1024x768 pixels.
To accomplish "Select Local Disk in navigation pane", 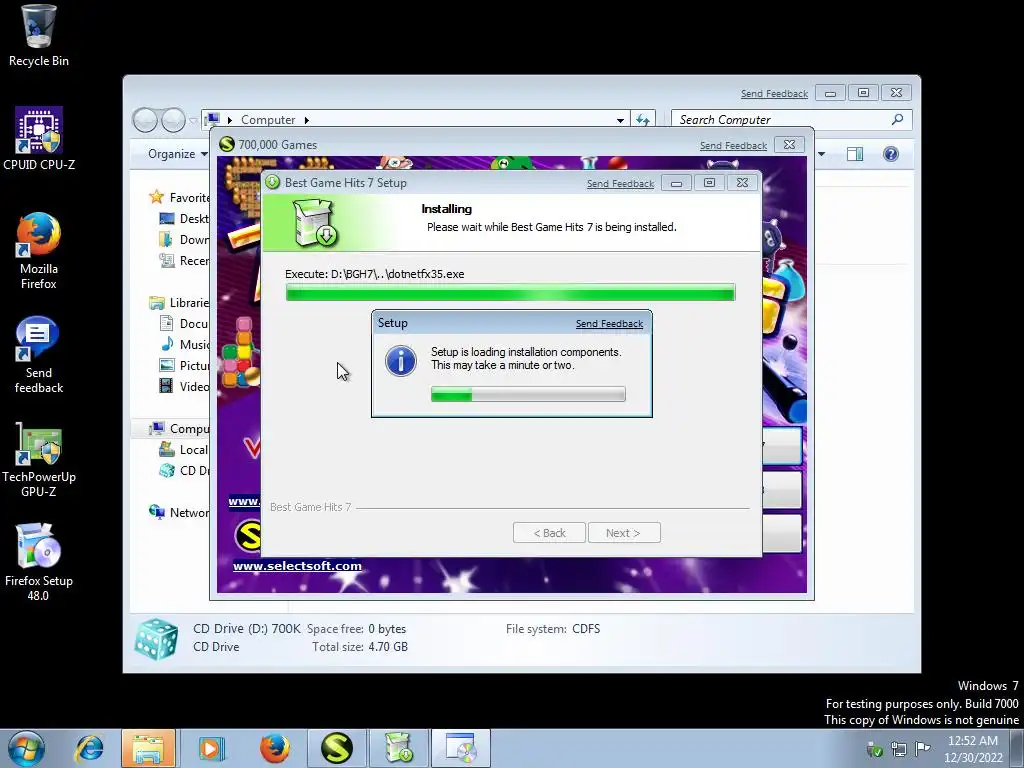I will pos(185,449).
